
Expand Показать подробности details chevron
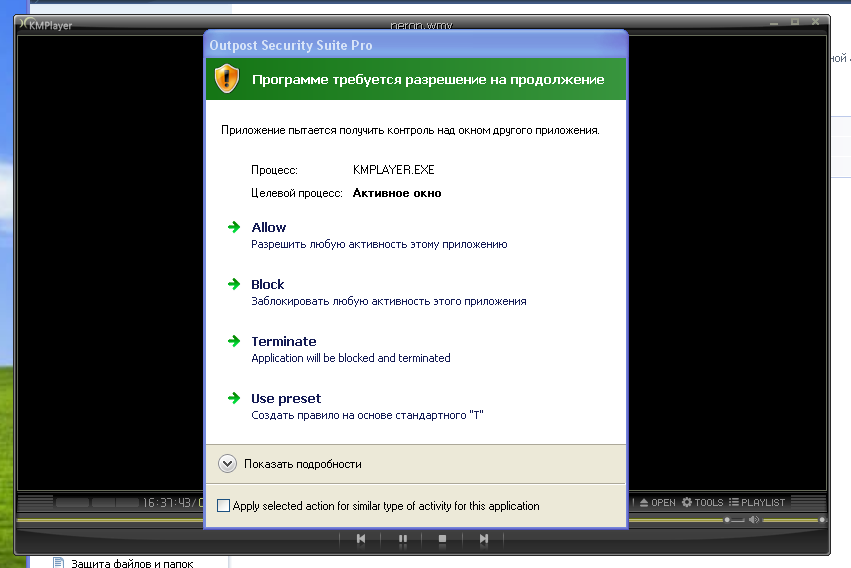click(x=227, y=463)
